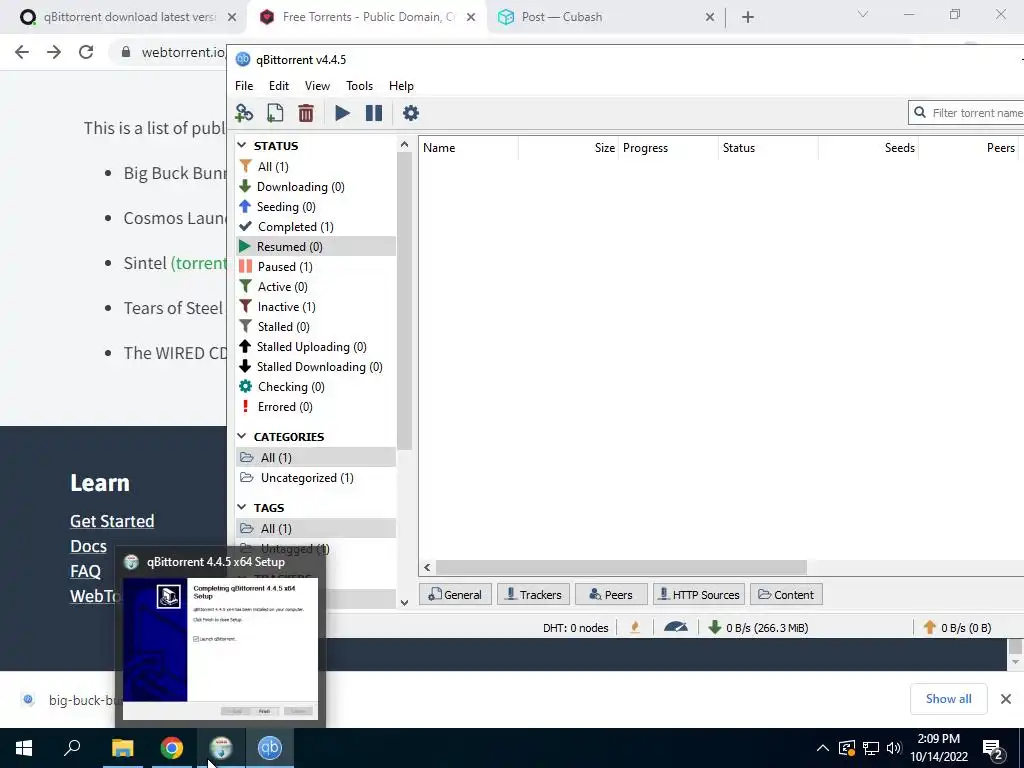Toggle alternative speed limits speedometer icon
Image resolution: width=1024 pixels, height=768 pixels.
click(675, 628)
